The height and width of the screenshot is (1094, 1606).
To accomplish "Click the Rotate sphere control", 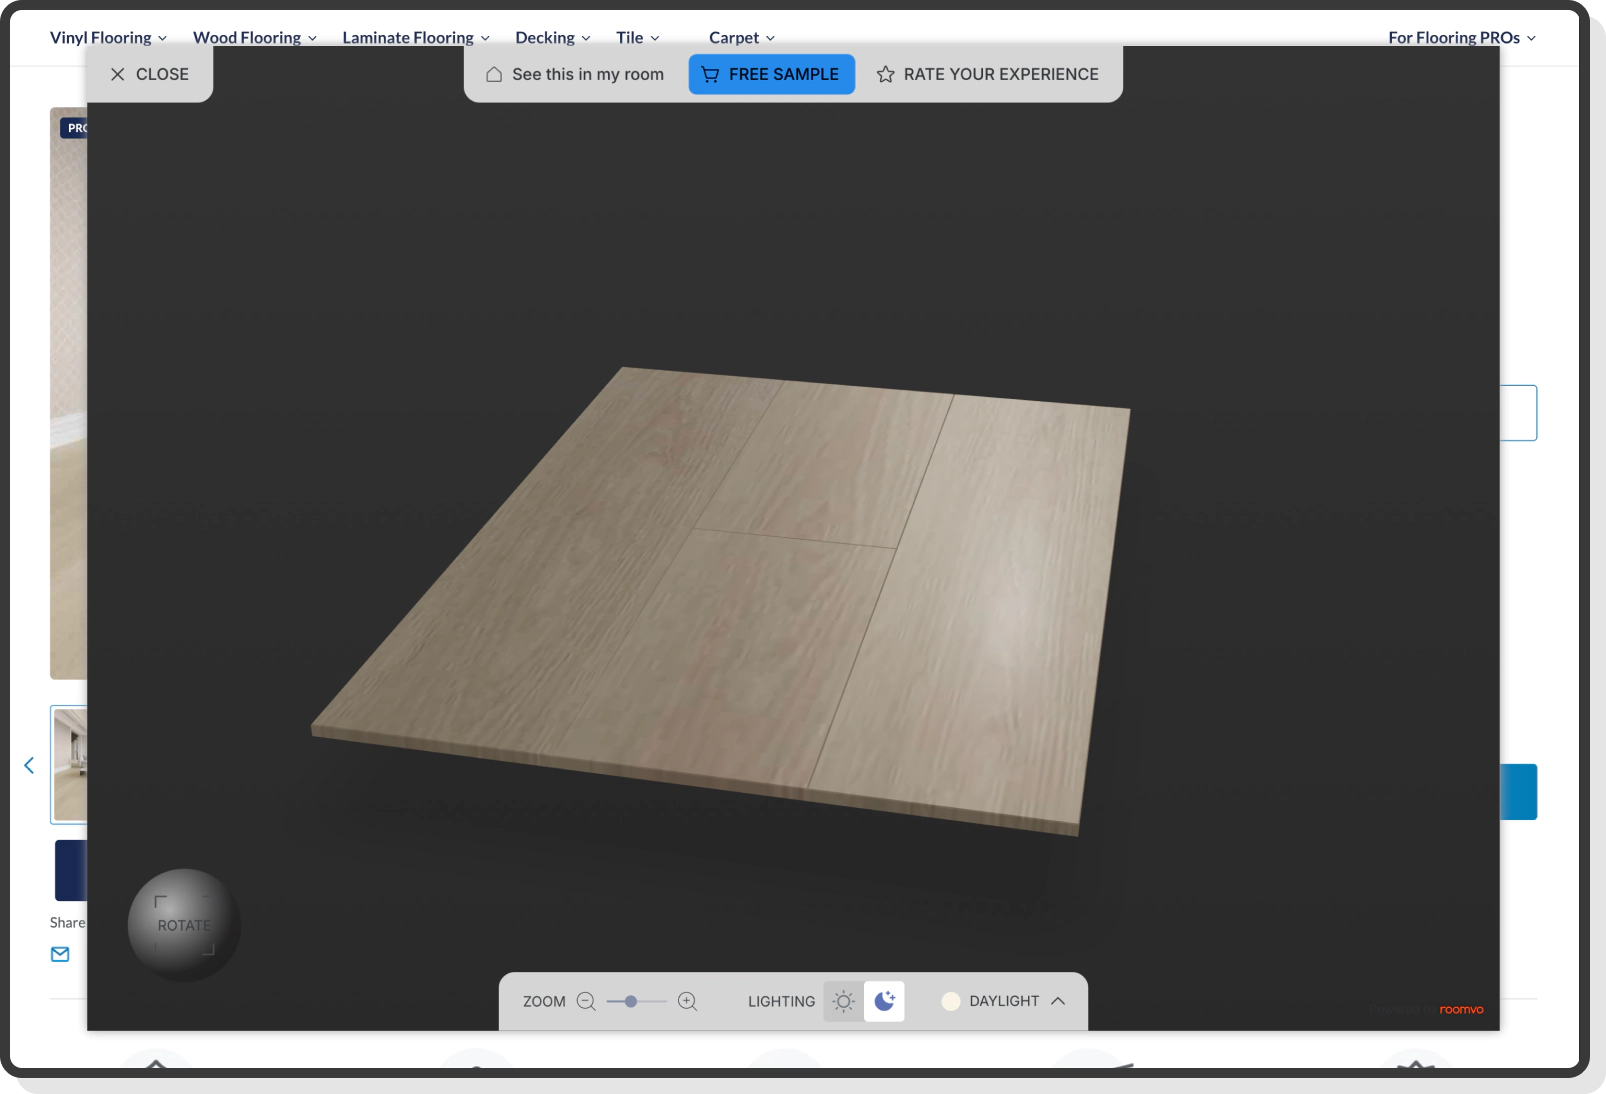I will (184, 925).
